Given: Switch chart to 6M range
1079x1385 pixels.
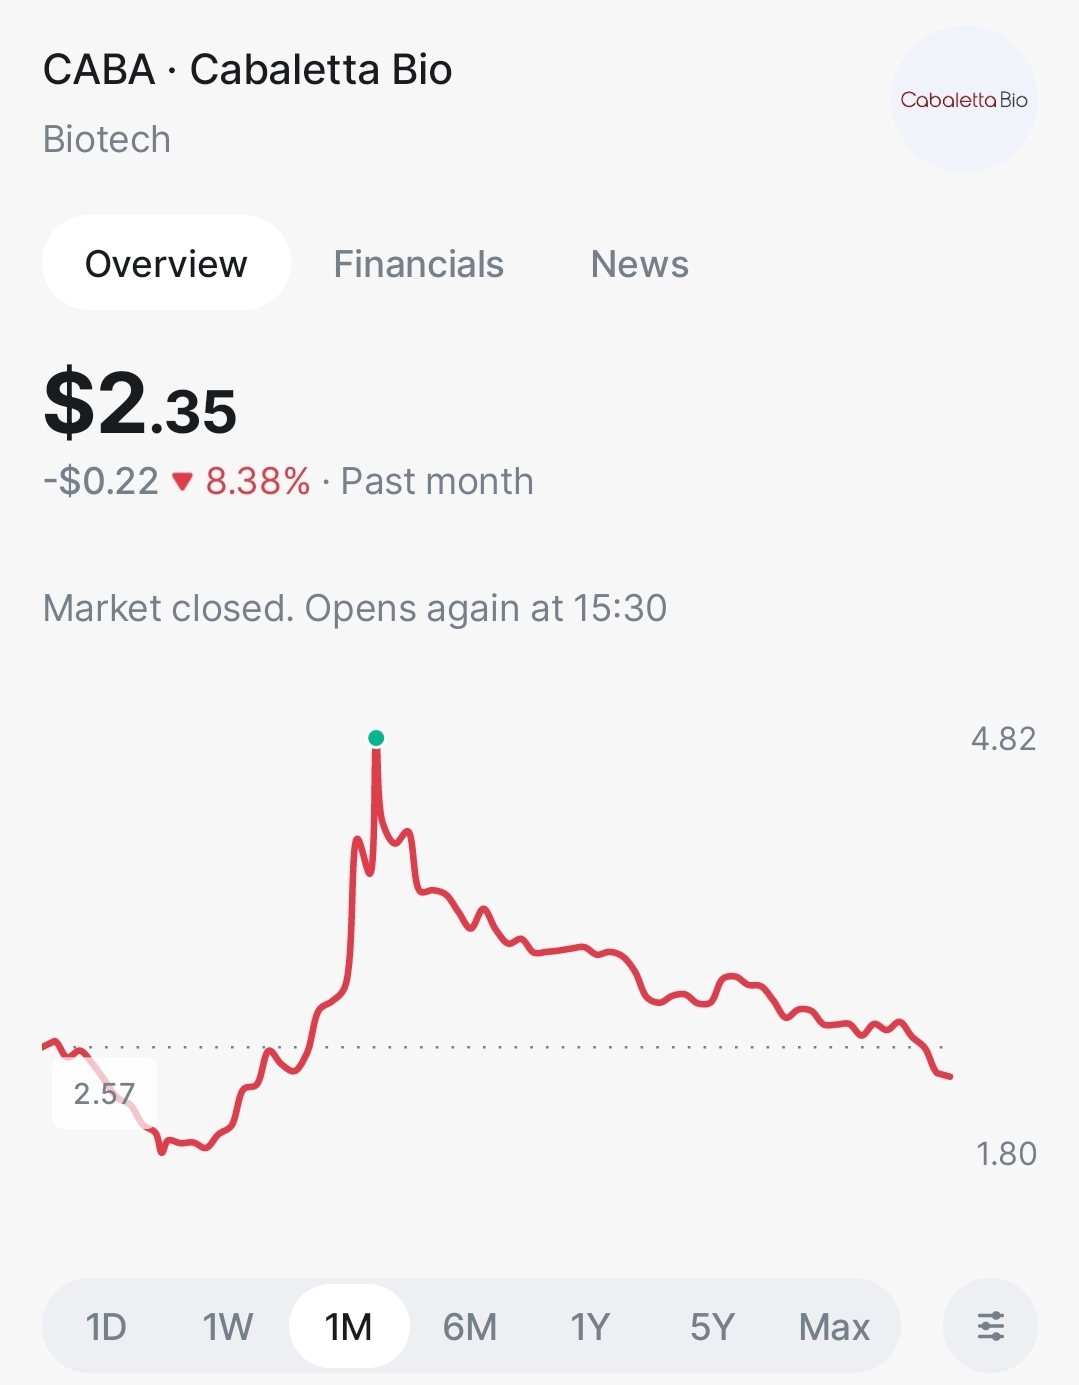Looking at the screenshot, I should [470, 1327].
